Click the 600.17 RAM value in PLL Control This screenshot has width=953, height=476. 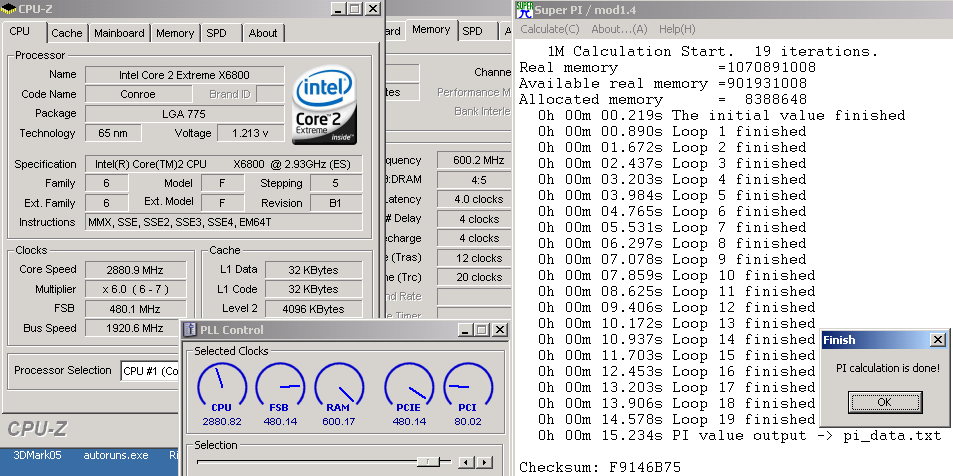pyautogui.click(x=339, y=421)
